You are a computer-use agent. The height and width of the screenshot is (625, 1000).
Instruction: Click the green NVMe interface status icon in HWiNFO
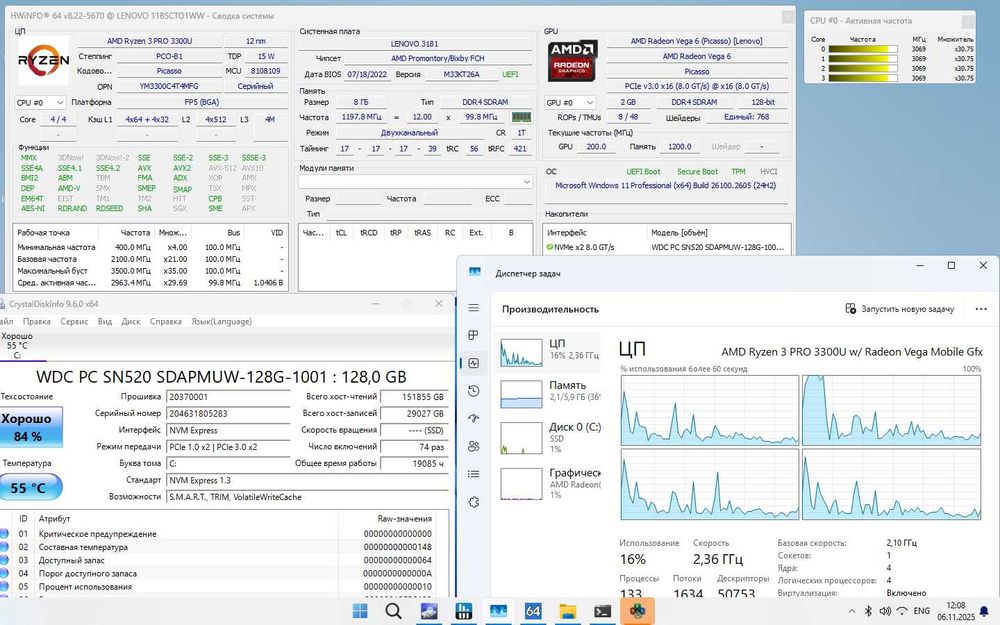tap(550, 247)
